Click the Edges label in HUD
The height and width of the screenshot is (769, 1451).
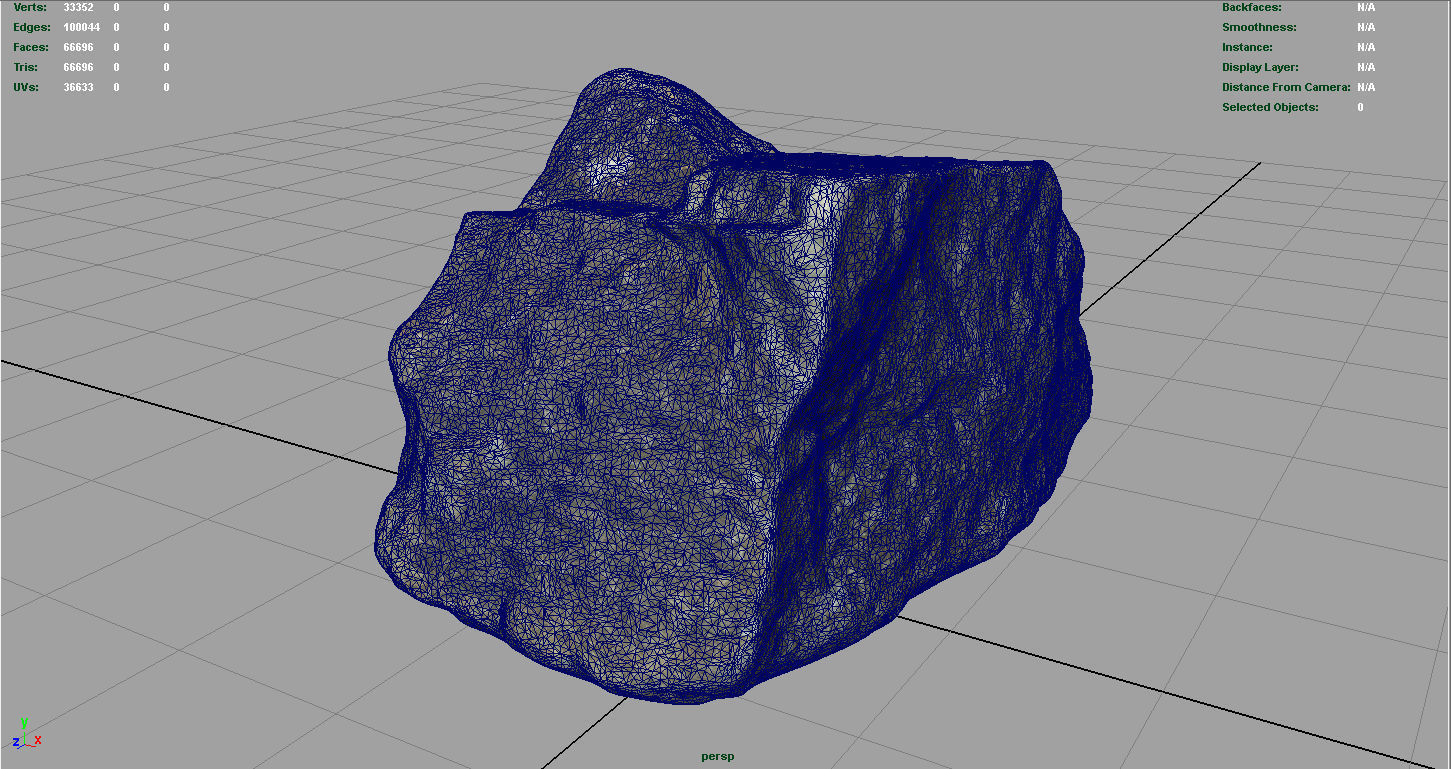pyautogui.click(x=32, y=27)
